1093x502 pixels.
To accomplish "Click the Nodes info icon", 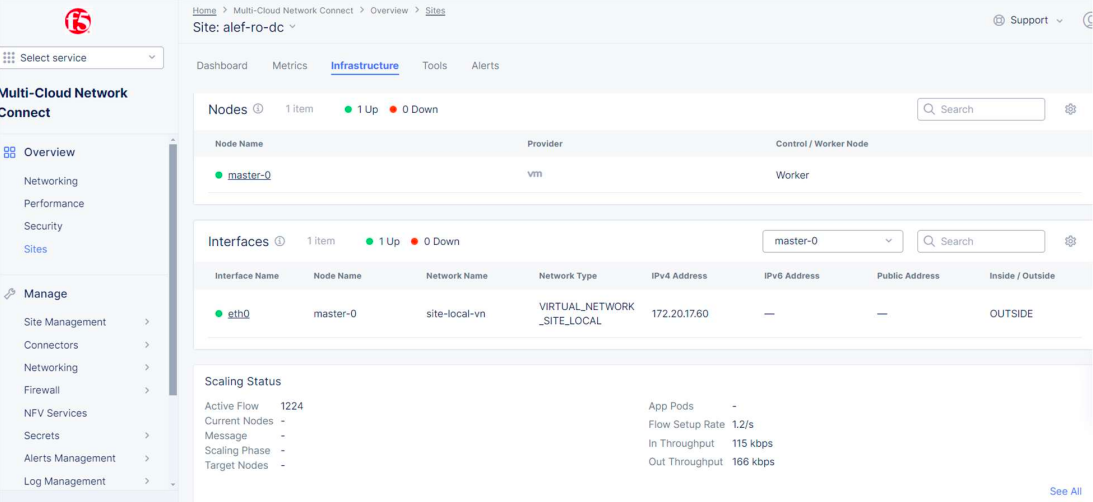I will click(258, 109).
